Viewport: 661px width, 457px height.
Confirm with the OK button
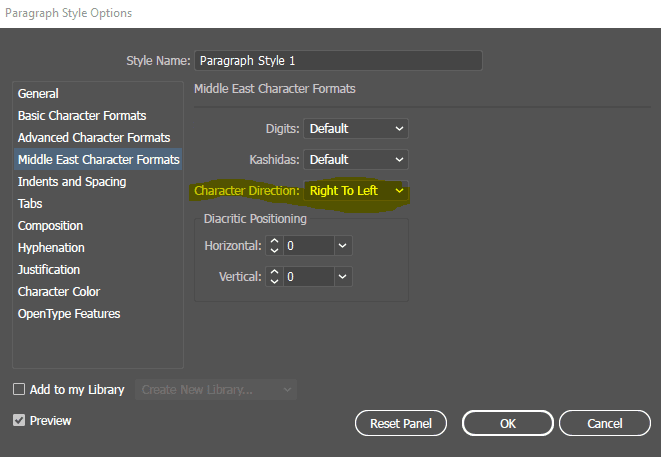pyautogui.click(x=508, y=423)
